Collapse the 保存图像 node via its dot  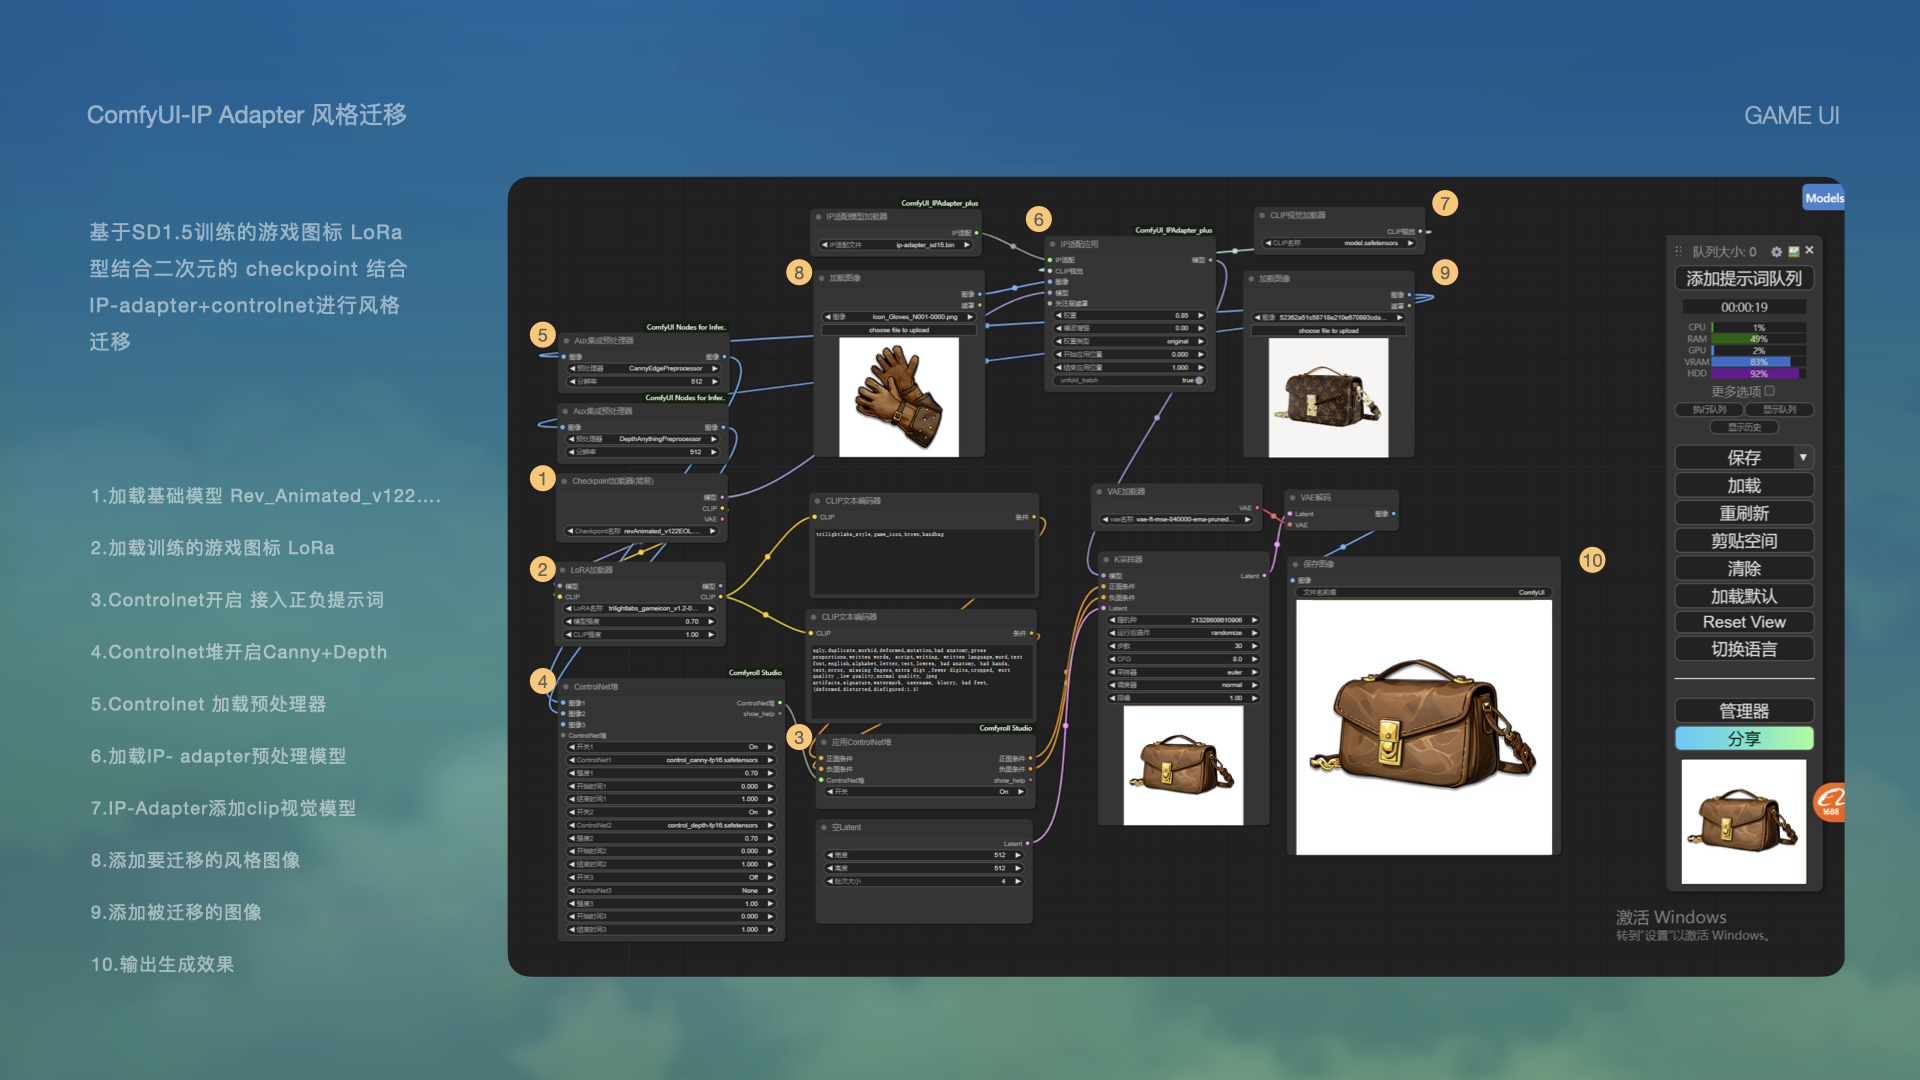coord(1295,564)
